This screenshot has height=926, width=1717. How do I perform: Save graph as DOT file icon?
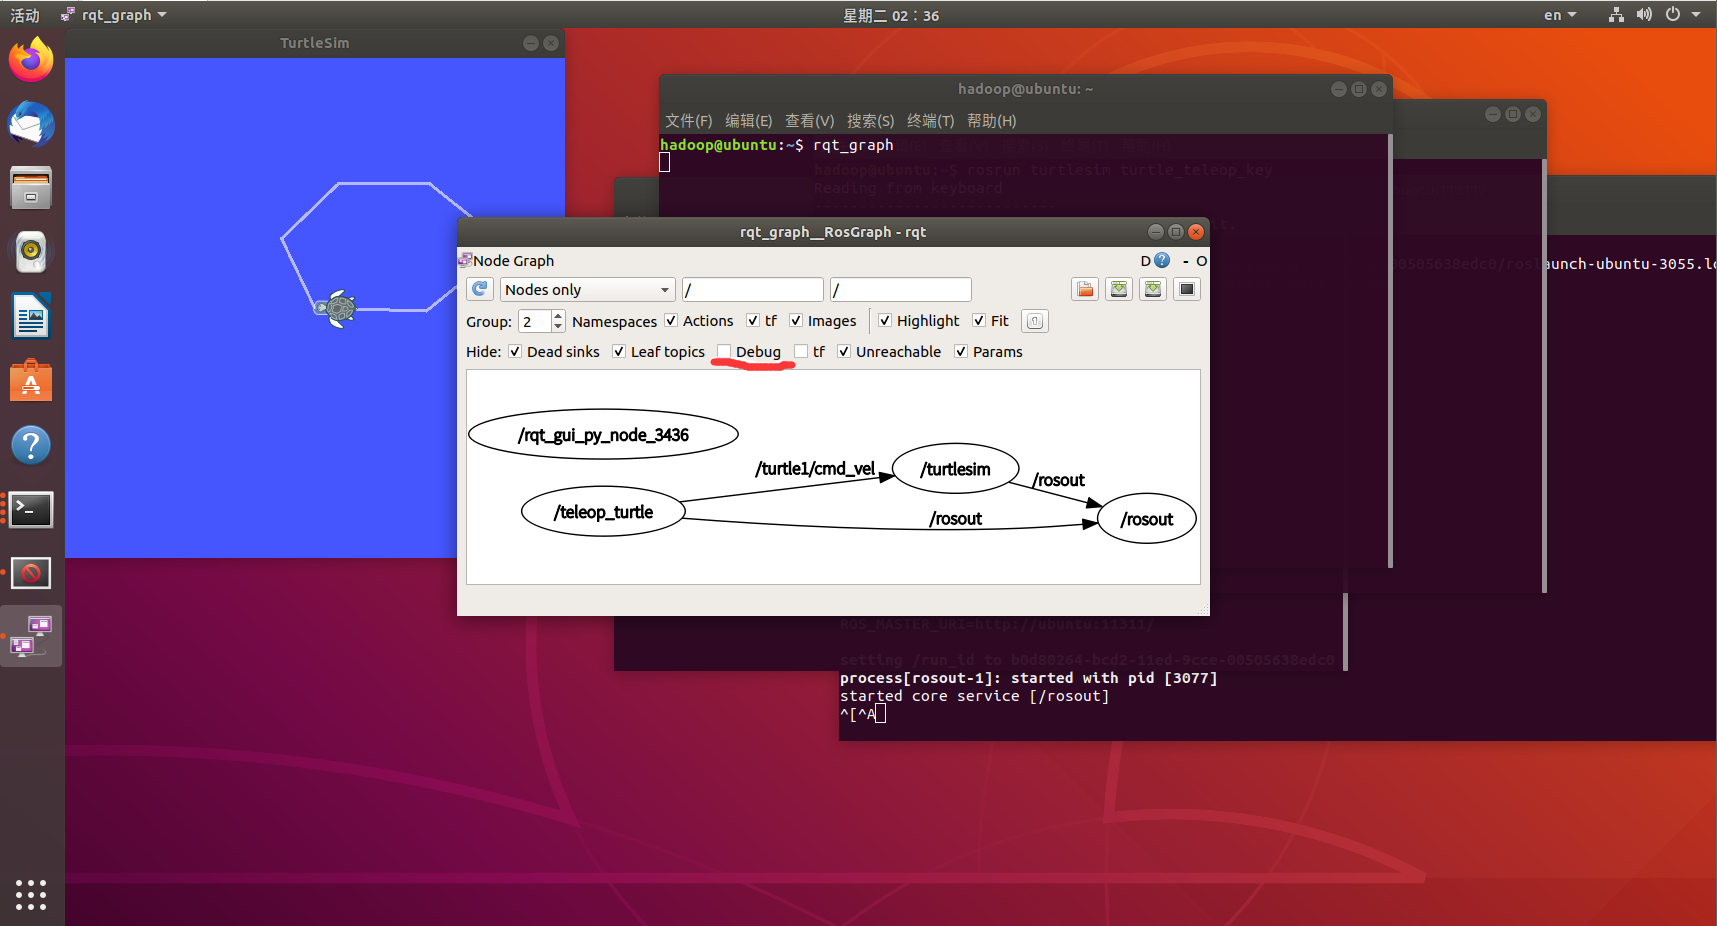tap(1119, 289)
